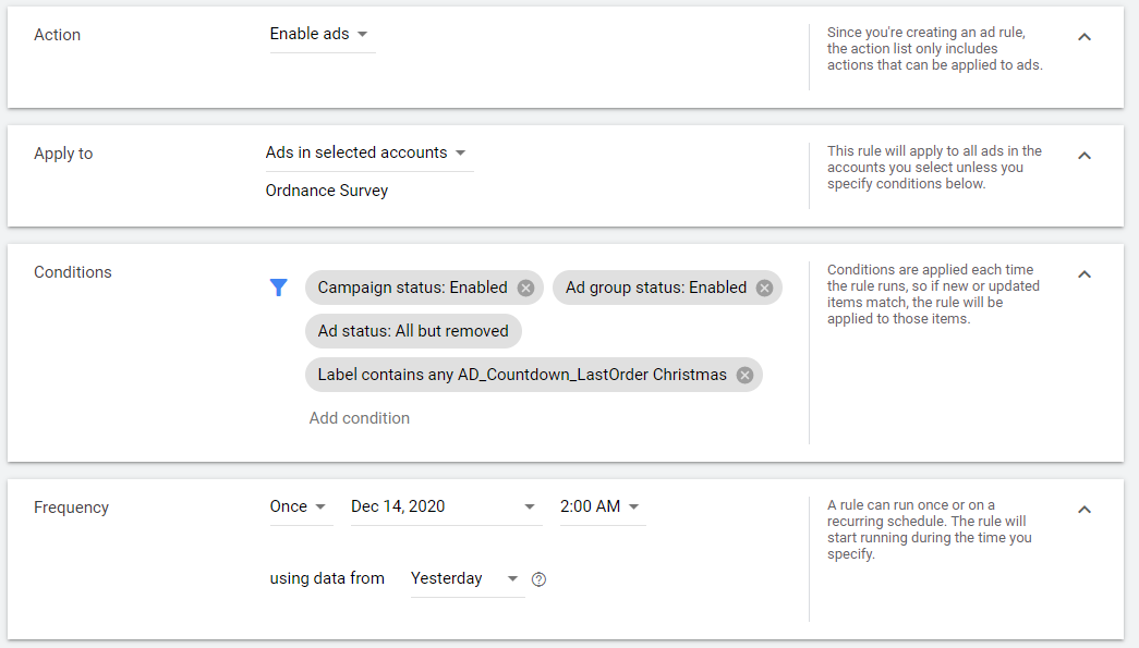The width and height of the screenshot is (1139, 648).
Task: Open the Ads in selected accounts dropdown
Action: pos(369,153)
